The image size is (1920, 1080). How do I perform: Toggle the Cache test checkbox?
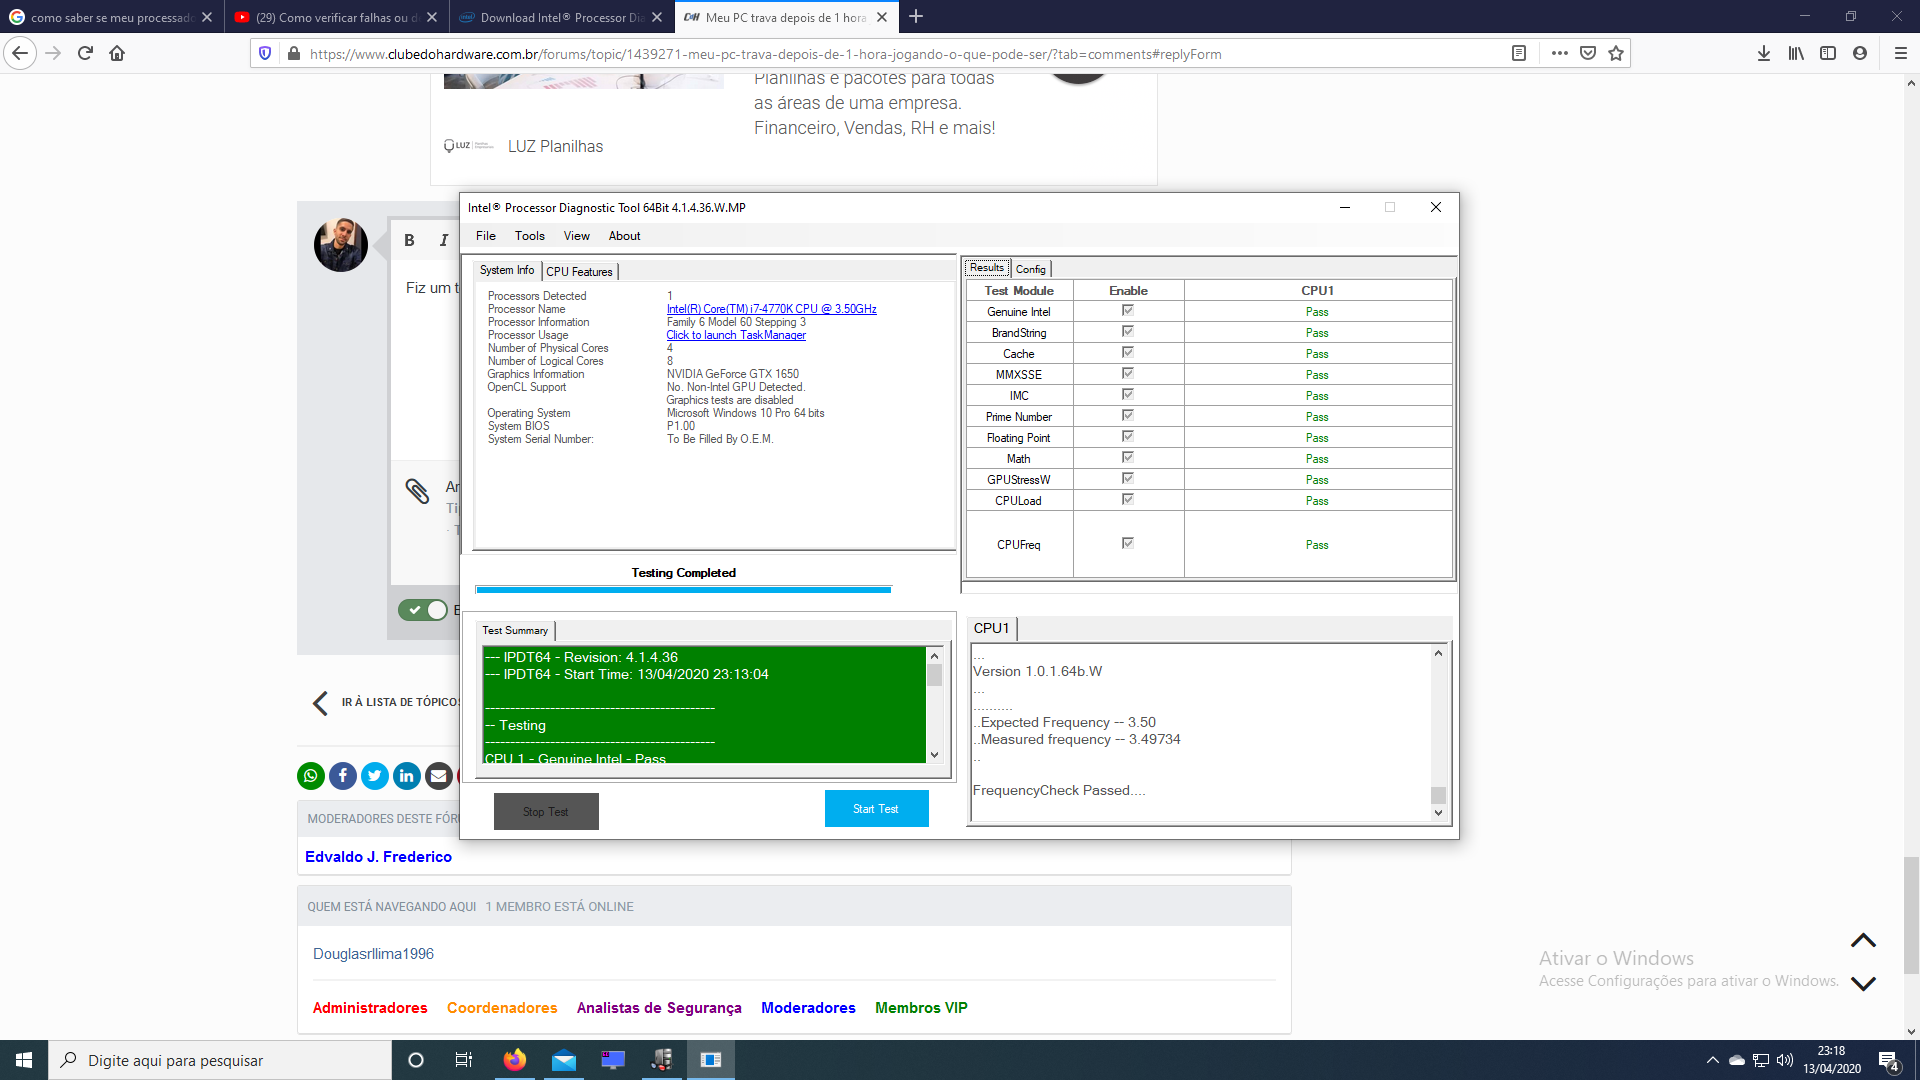[x=1128, y=353]
